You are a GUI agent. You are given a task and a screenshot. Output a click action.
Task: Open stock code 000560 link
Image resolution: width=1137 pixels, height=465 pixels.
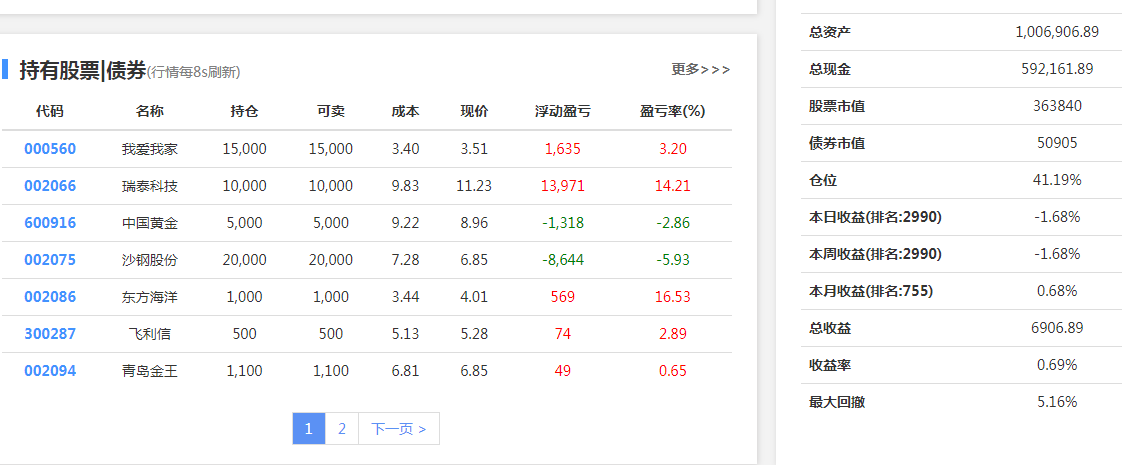(50, 149)
